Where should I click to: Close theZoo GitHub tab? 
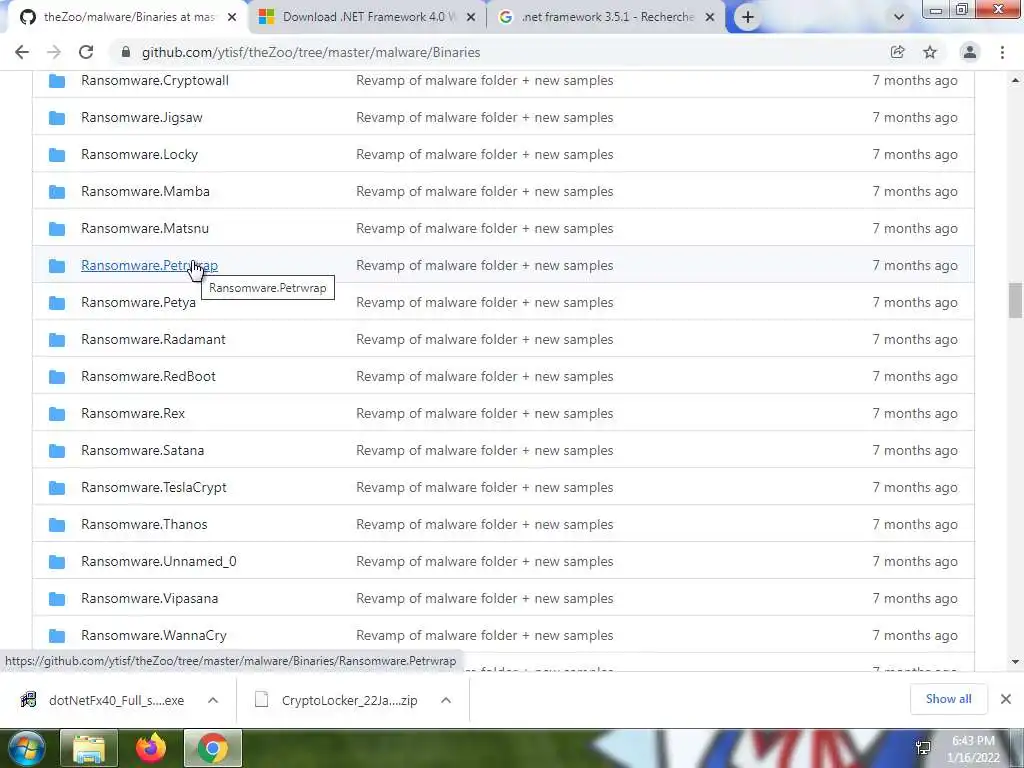click(232, 17)
